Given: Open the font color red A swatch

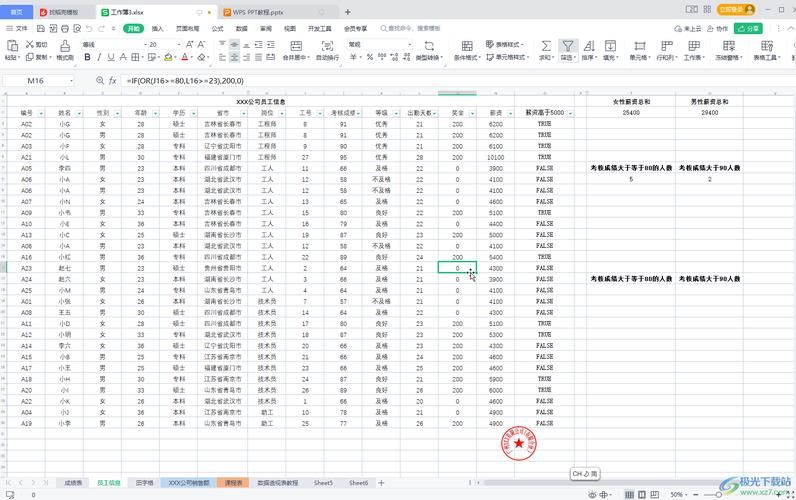Looking at the screenshot, I should 185,57.
